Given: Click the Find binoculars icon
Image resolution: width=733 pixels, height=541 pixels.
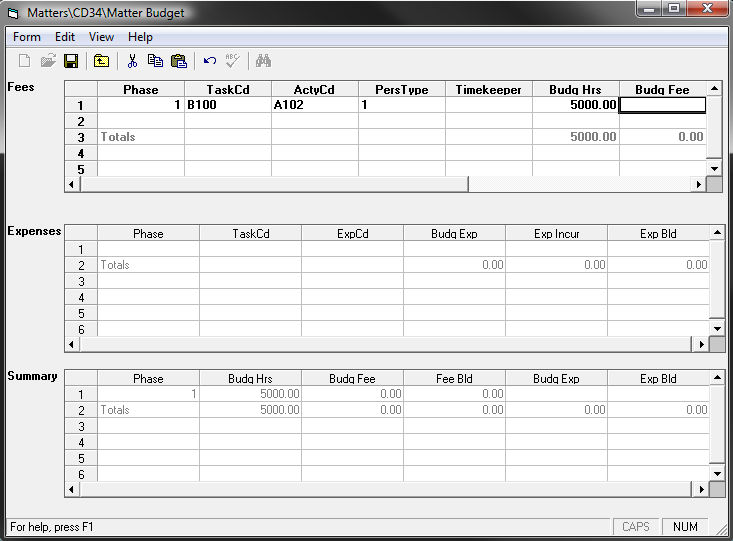Looking at the screenshot, I should point(264,61).
